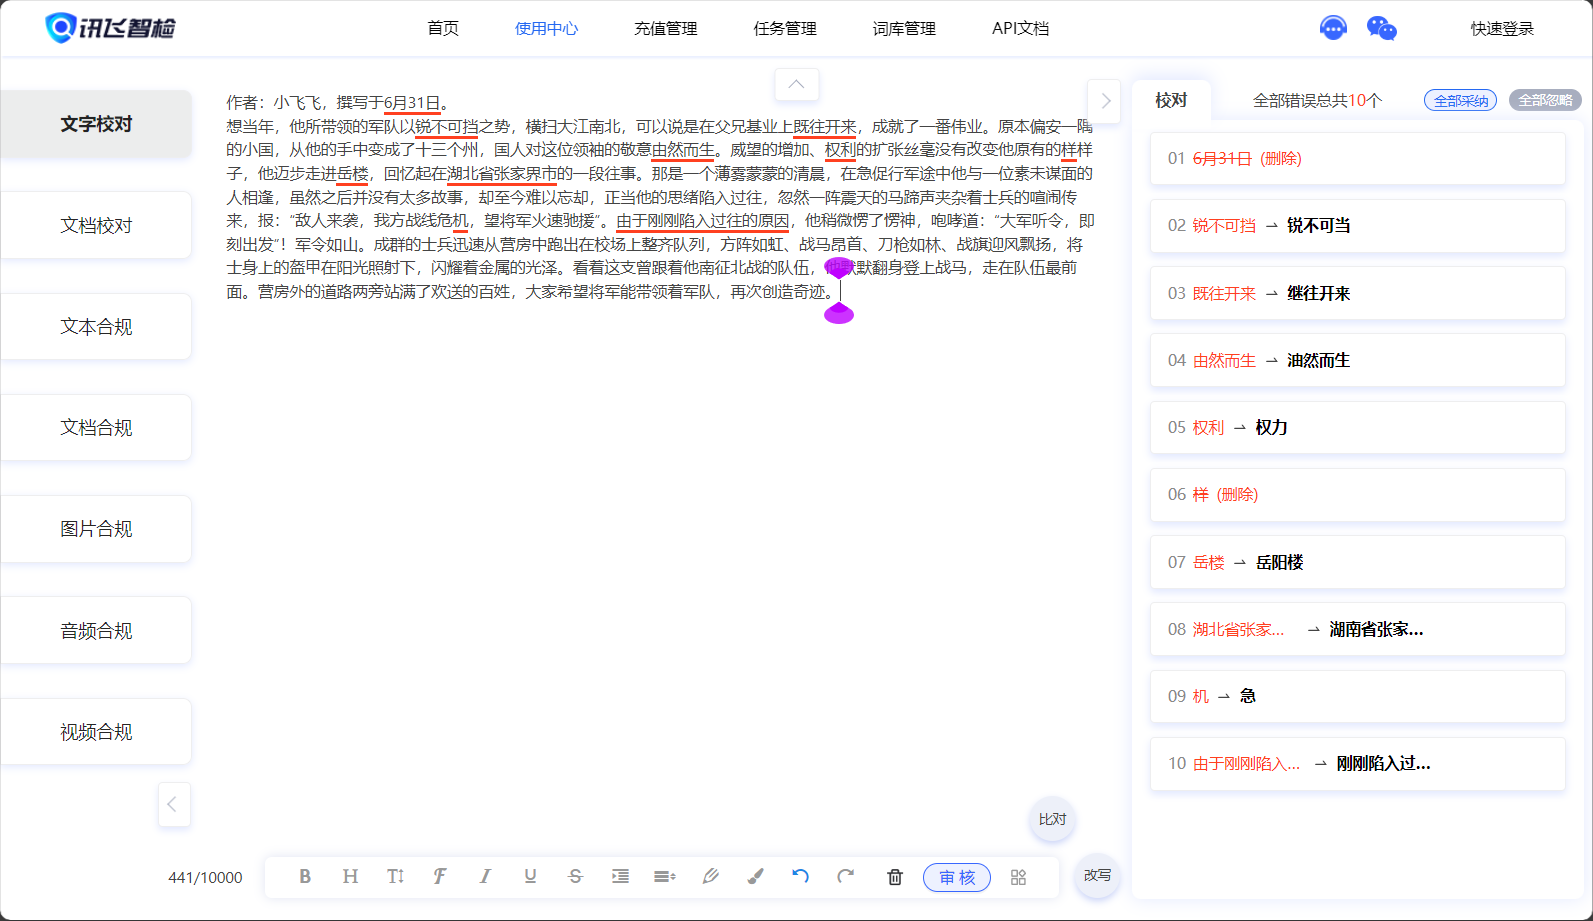
Task: Open error 07 岳楼 to 岳阳楼 correction
Action: click(x=1358, y=562)
